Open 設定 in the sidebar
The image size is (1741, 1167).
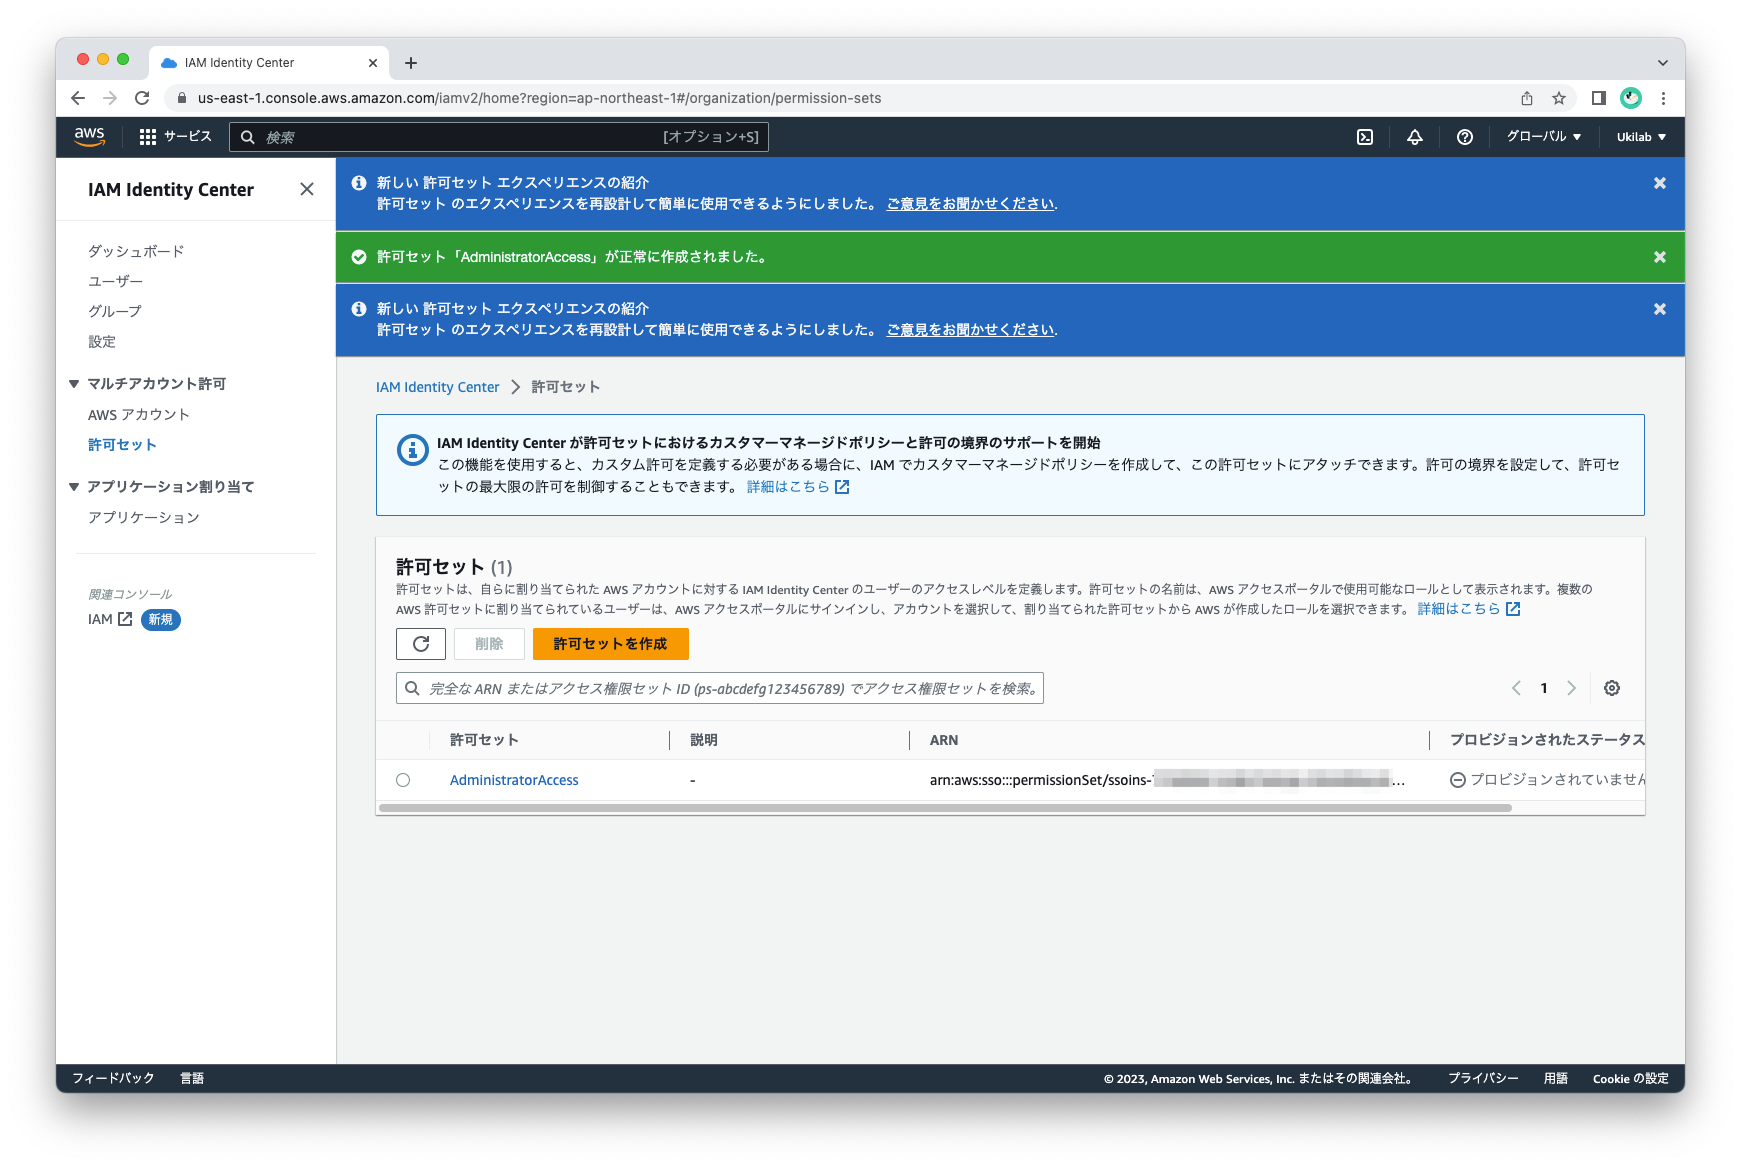click(x=102, y=341)
